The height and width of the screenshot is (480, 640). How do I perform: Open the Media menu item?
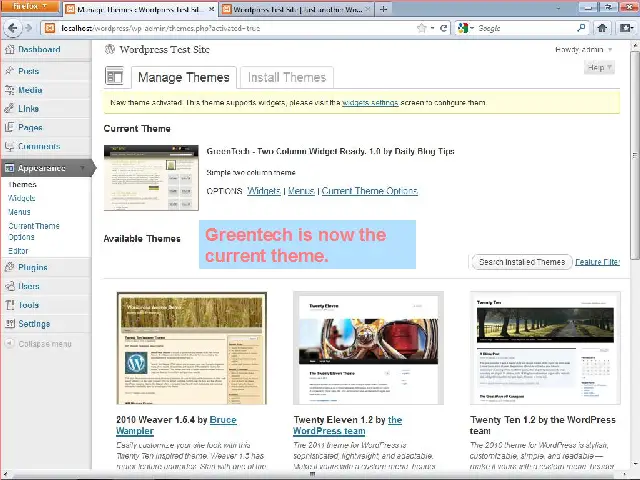pos(30,90)
